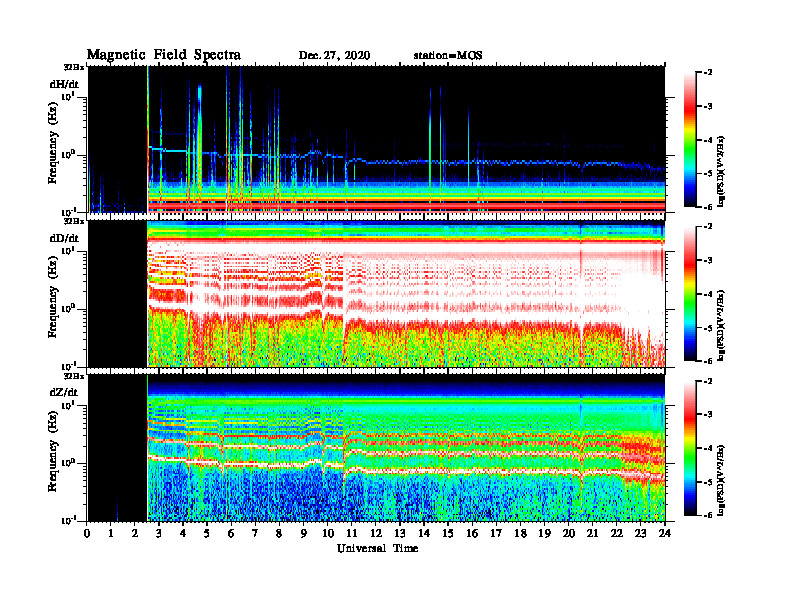Click the "-2" tick on top color bar
The height and width of the screenshot is (612, 792).
tap(707, 73)
